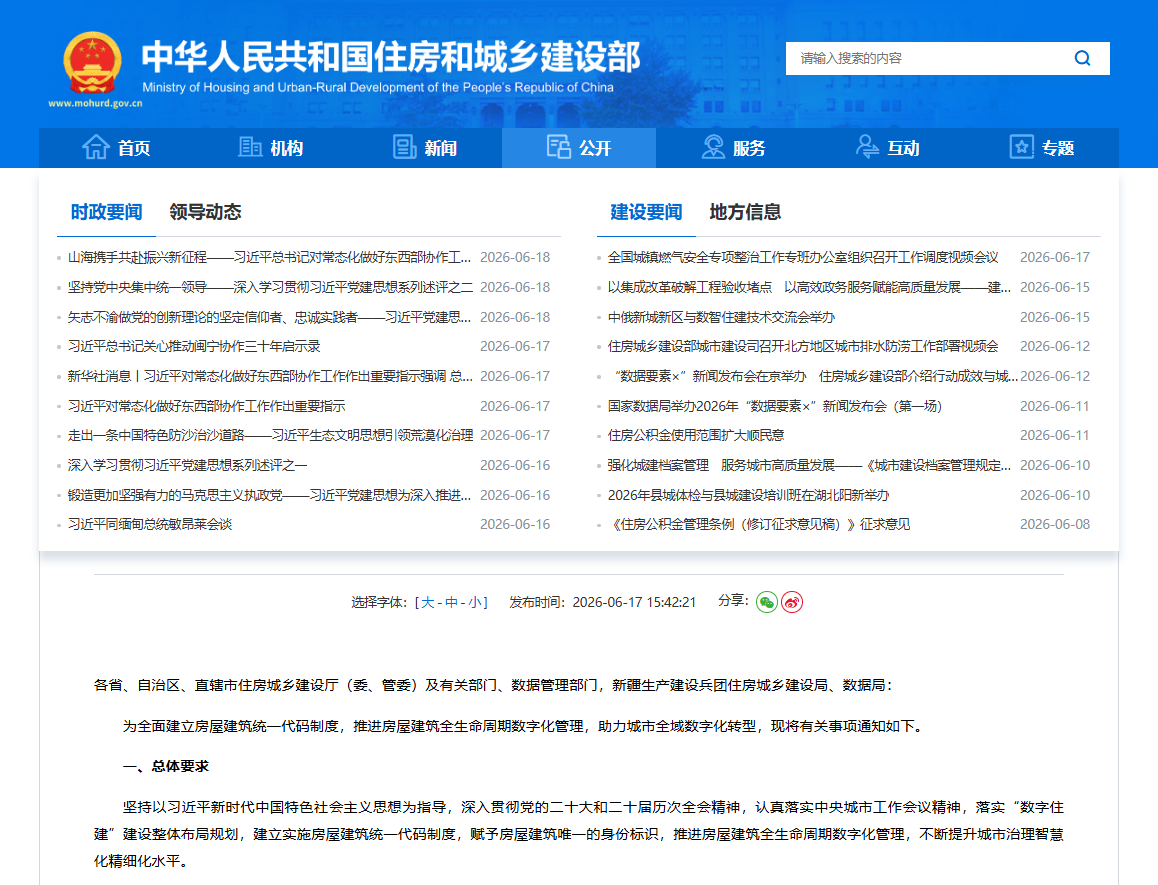Open article 住房公积金使用范围扩大顺民意
1158x885 pixels.
point(696,435)
